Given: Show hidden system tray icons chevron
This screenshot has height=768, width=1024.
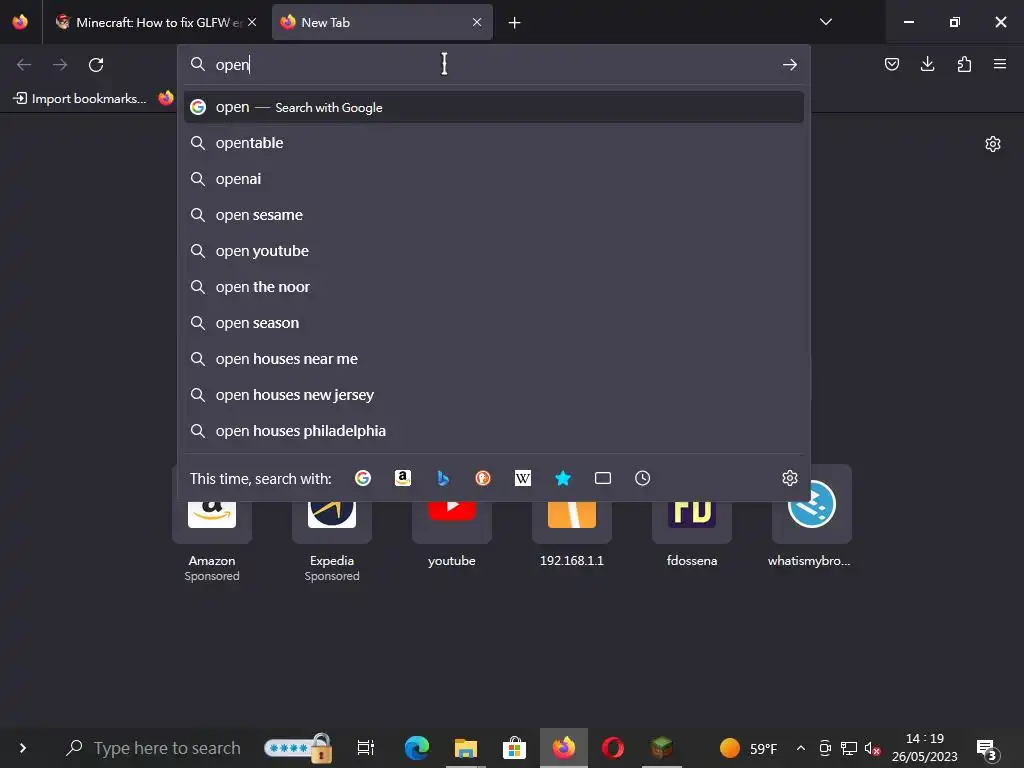Looking at the screenshot, I should click(801, 748).
